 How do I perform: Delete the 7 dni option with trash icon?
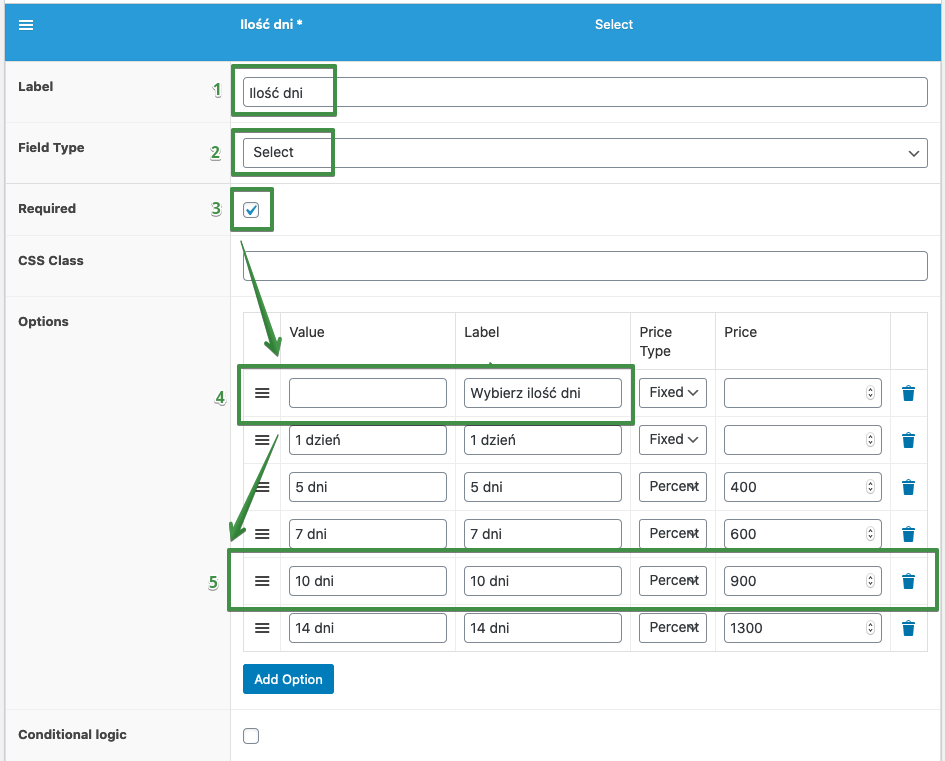point(908,534)
